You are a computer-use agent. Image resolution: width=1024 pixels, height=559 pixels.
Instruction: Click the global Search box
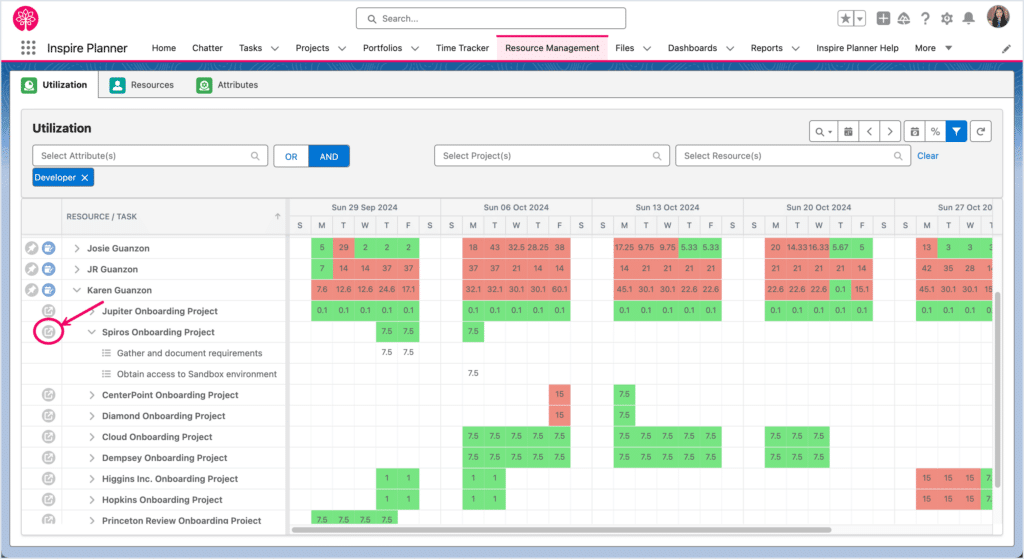[491, 18]
